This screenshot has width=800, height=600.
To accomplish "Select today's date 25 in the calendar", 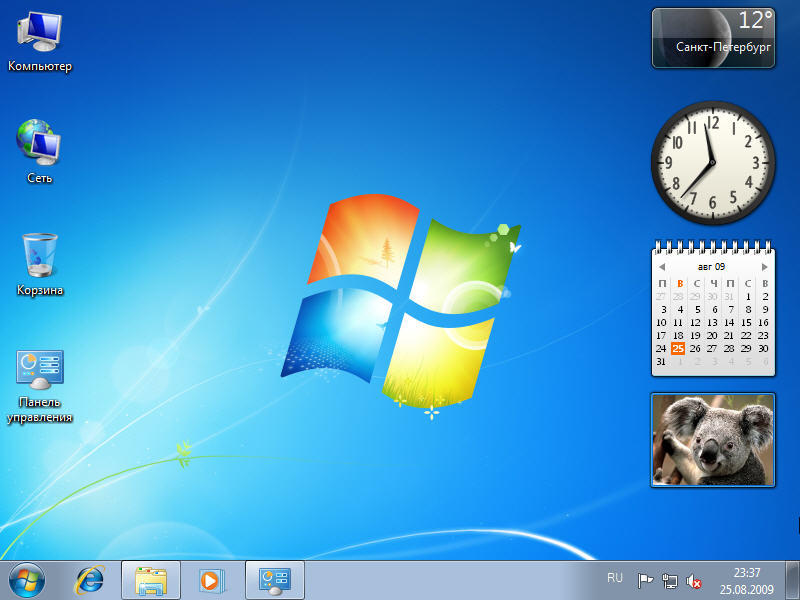I will (x=678, y=348).
